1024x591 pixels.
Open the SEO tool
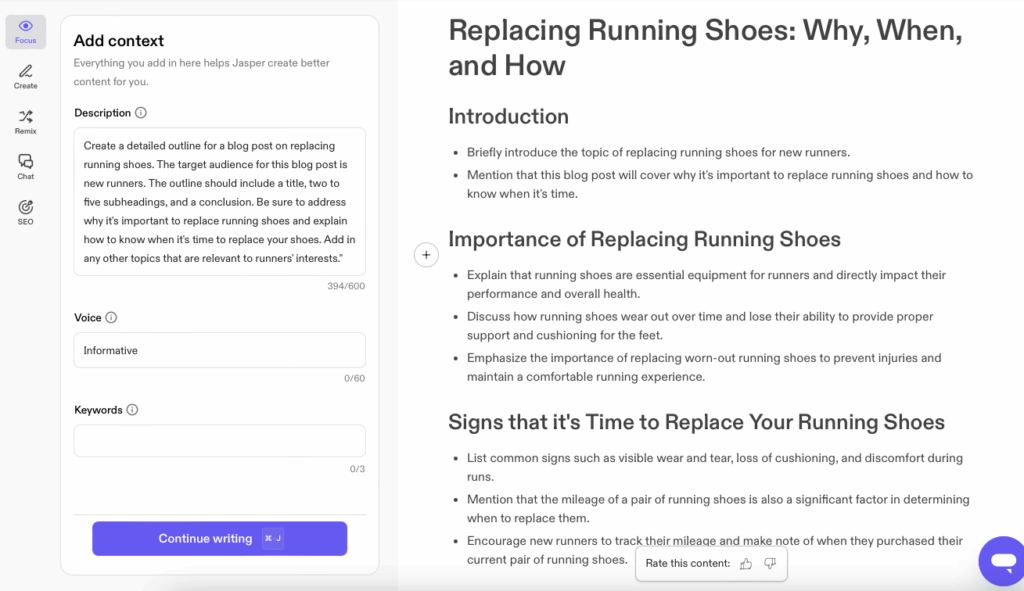point(26,211)
